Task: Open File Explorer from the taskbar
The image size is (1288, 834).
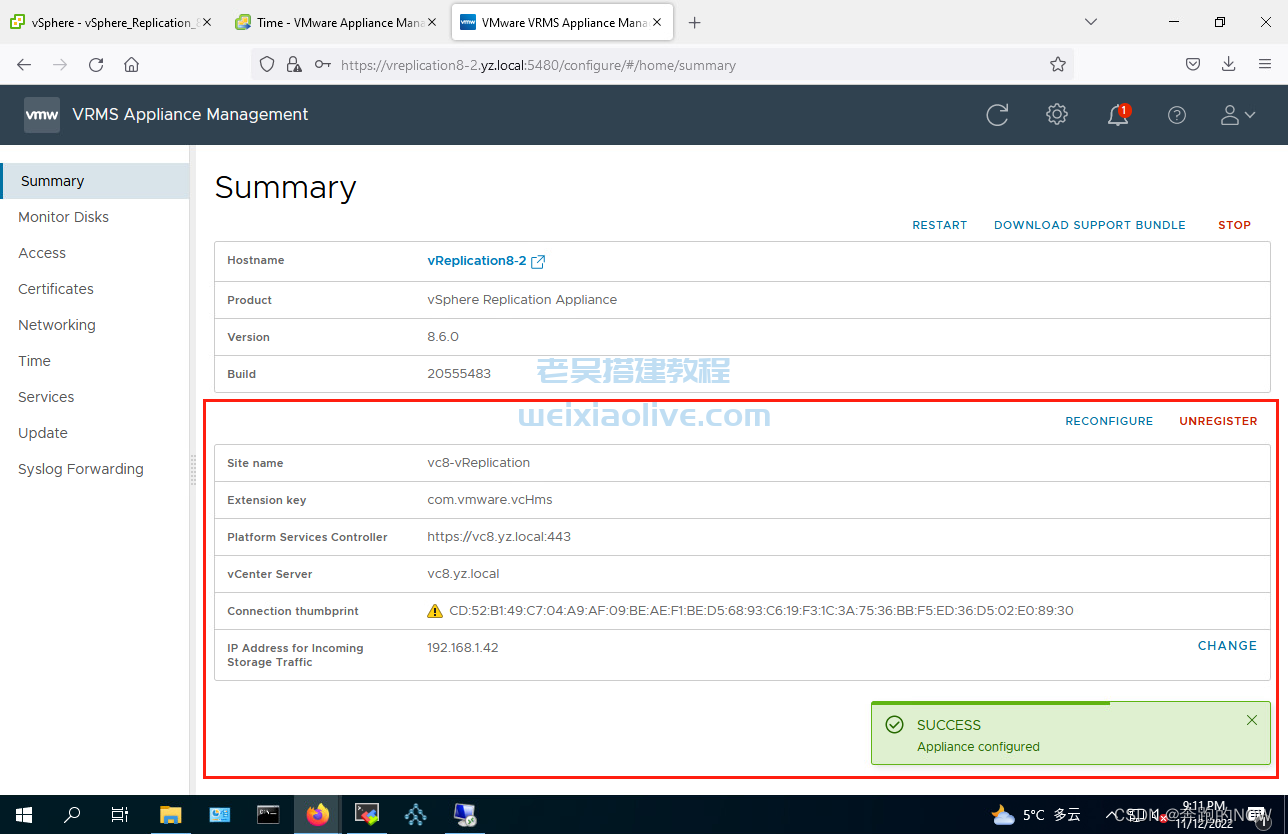Action: [x=170, y=815]
